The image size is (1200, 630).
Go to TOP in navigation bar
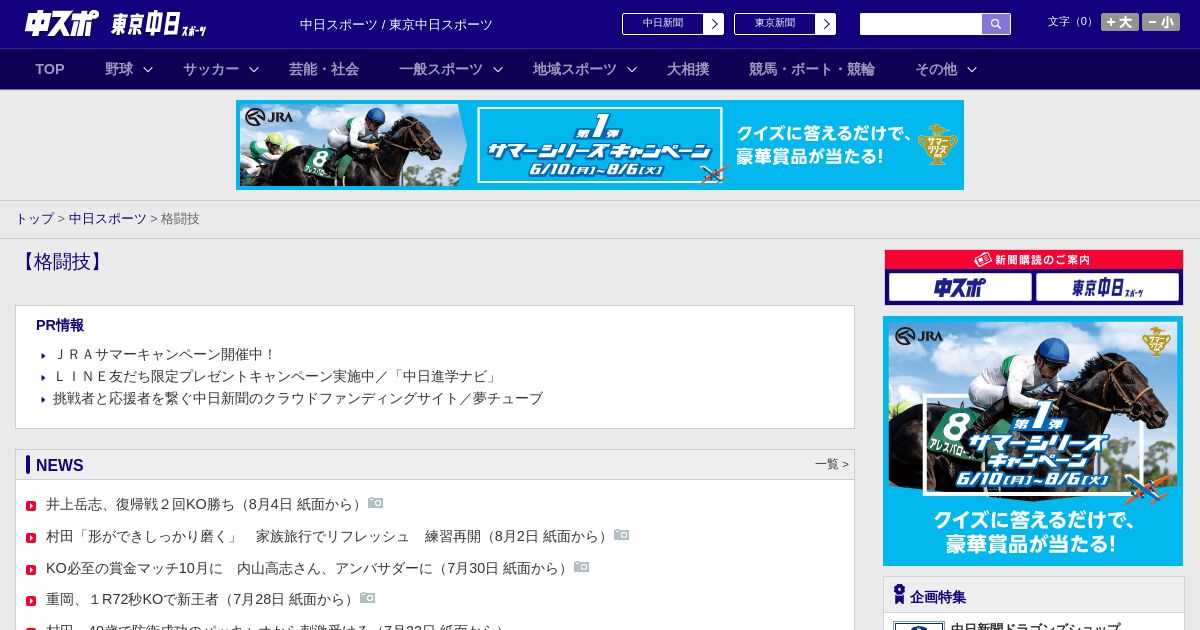tap(50, 69)
